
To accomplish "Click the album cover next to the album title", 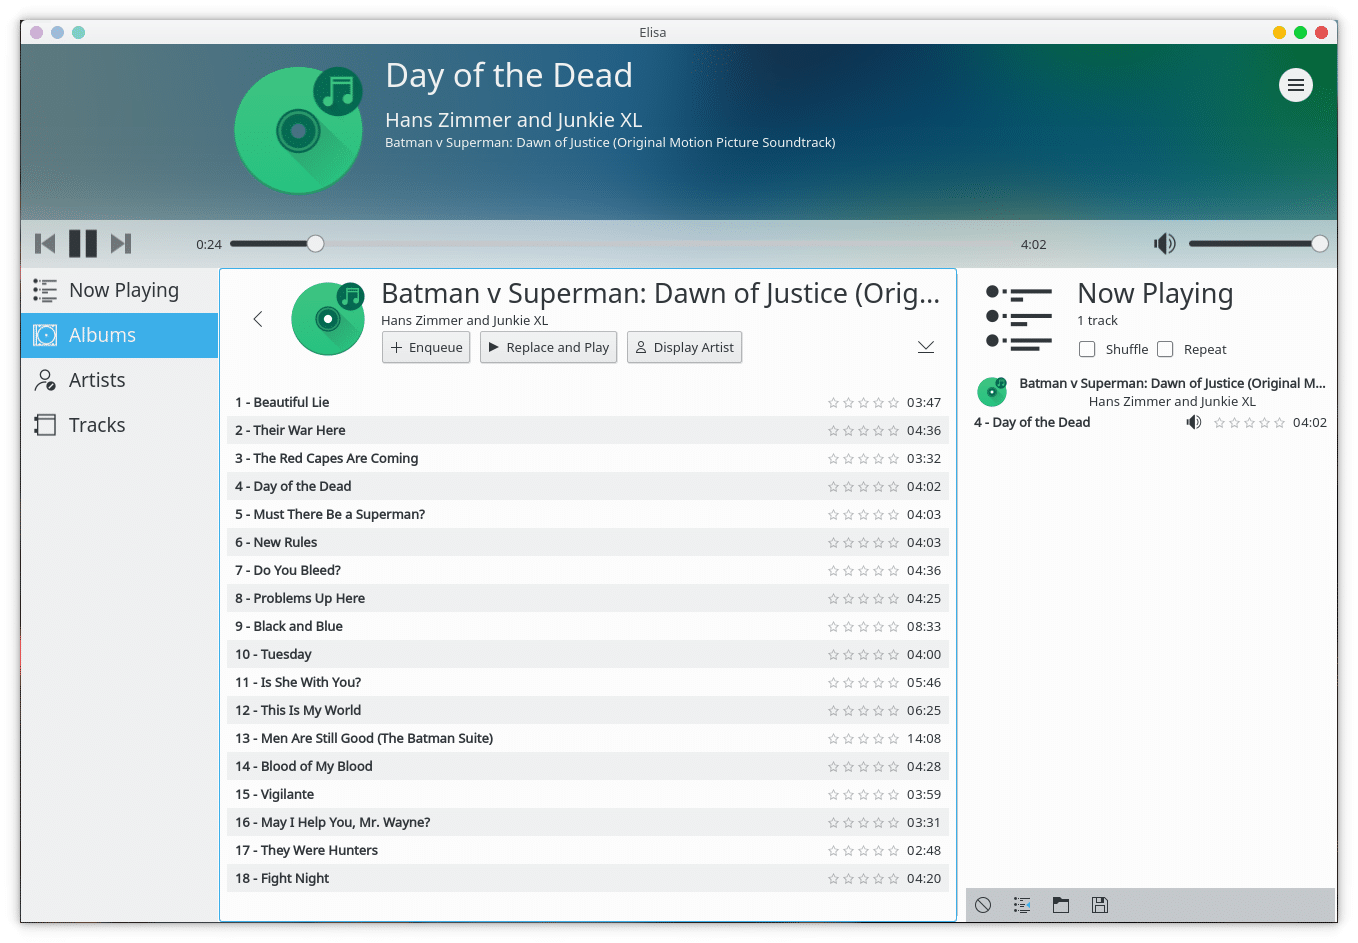I will coord(328,319).
